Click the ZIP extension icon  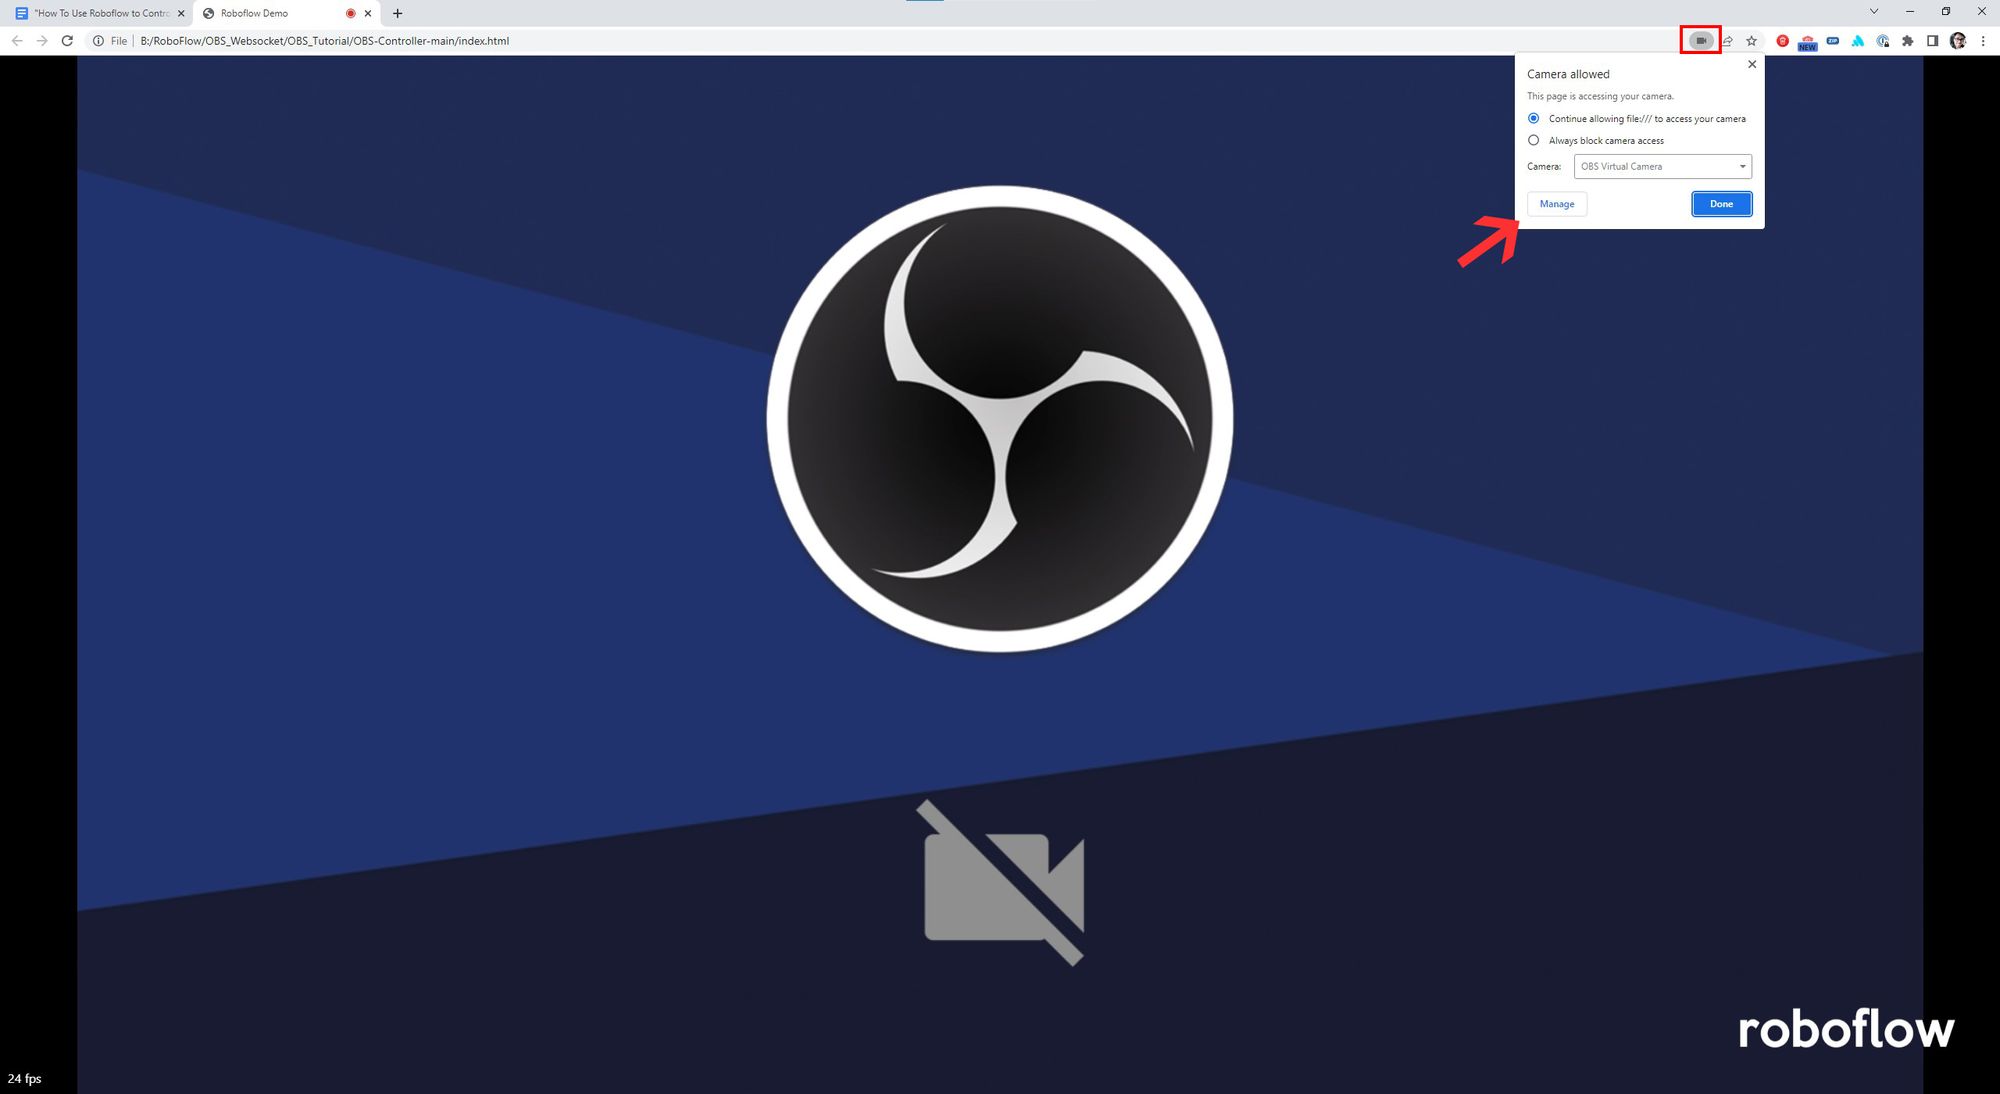pyautogui.click(x=1832, y=41)
